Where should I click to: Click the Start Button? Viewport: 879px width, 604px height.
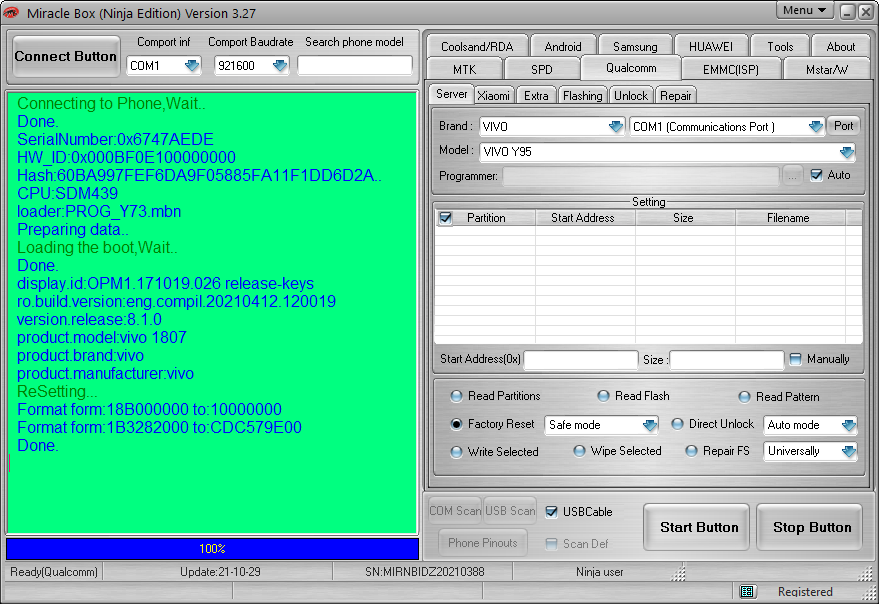pos(698,527)
